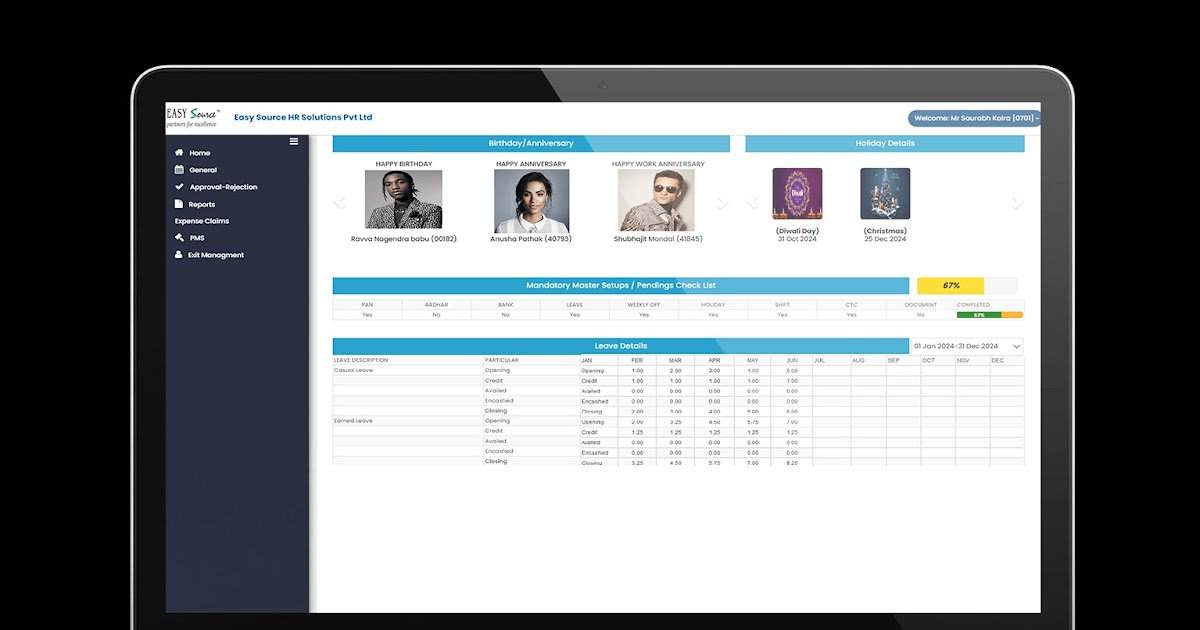Click the LEAVE DESCRIPTION column header
This screenshot has width=1200, height=630.
[361, 360]
